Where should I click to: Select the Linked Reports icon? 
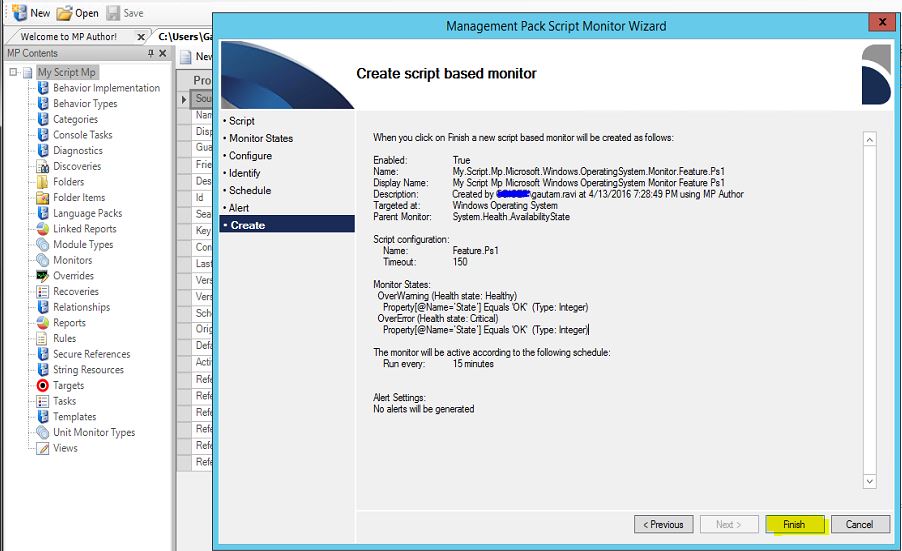click(x=43, y=229)
